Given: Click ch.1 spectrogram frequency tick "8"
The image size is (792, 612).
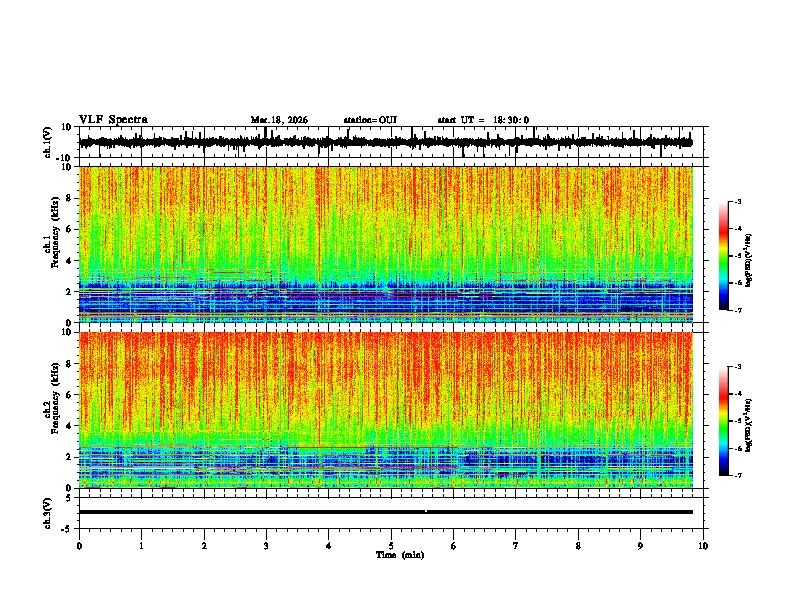Looking at the screenshot, I should pyautogui.click(x=69, y=198).
